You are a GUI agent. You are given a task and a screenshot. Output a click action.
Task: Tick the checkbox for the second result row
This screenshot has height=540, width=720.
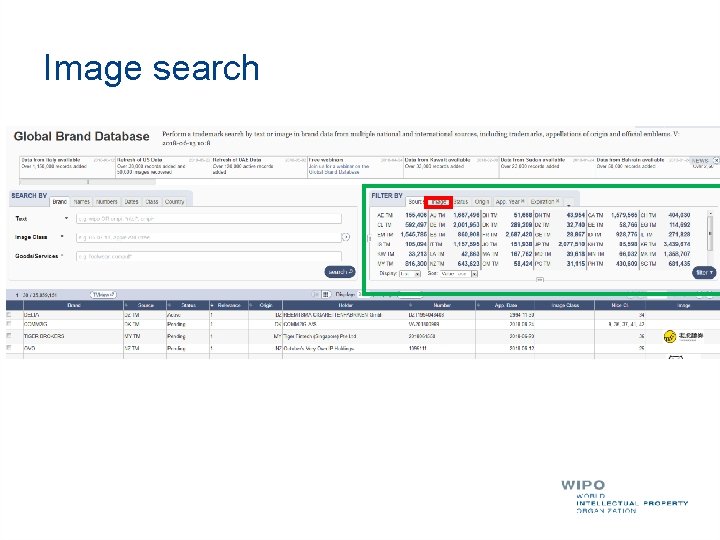[x=9, y=324]
